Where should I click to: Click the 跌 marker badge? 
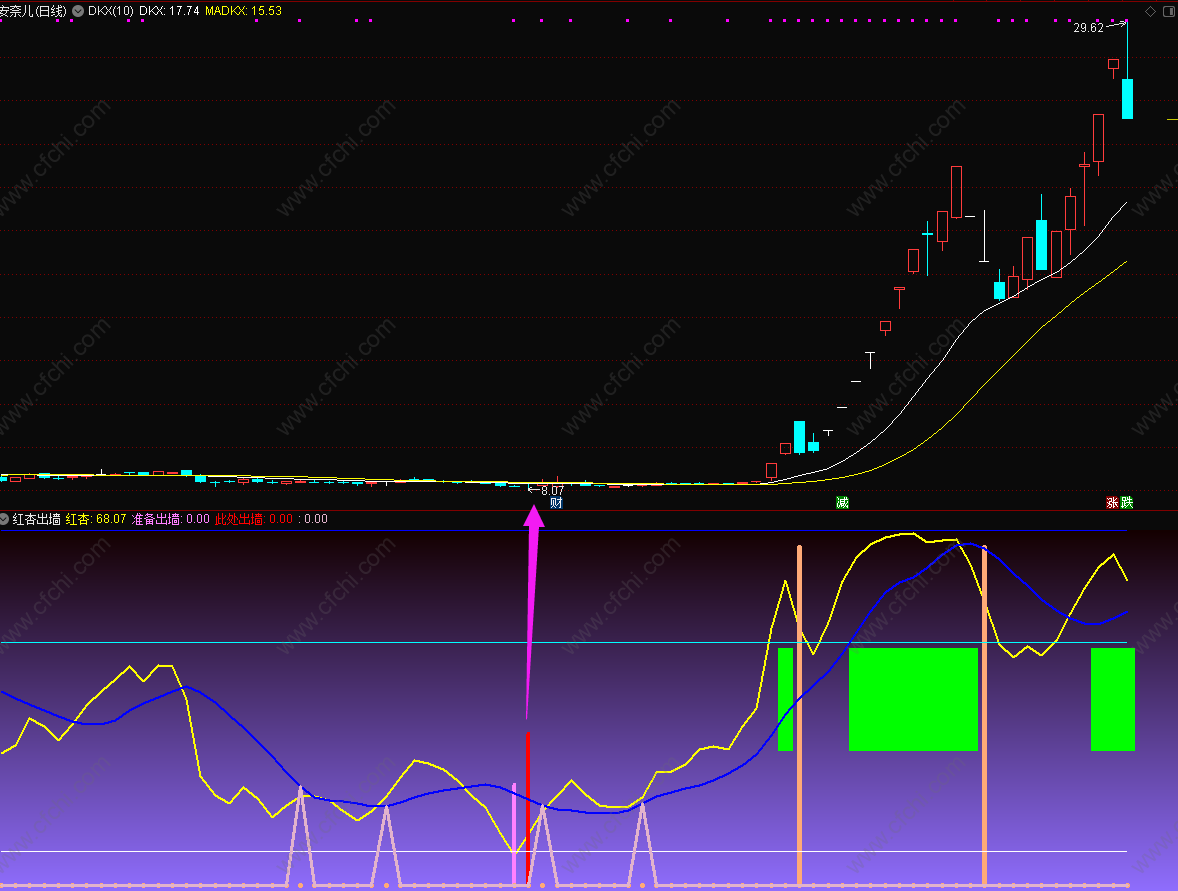tap(1126, 503)
